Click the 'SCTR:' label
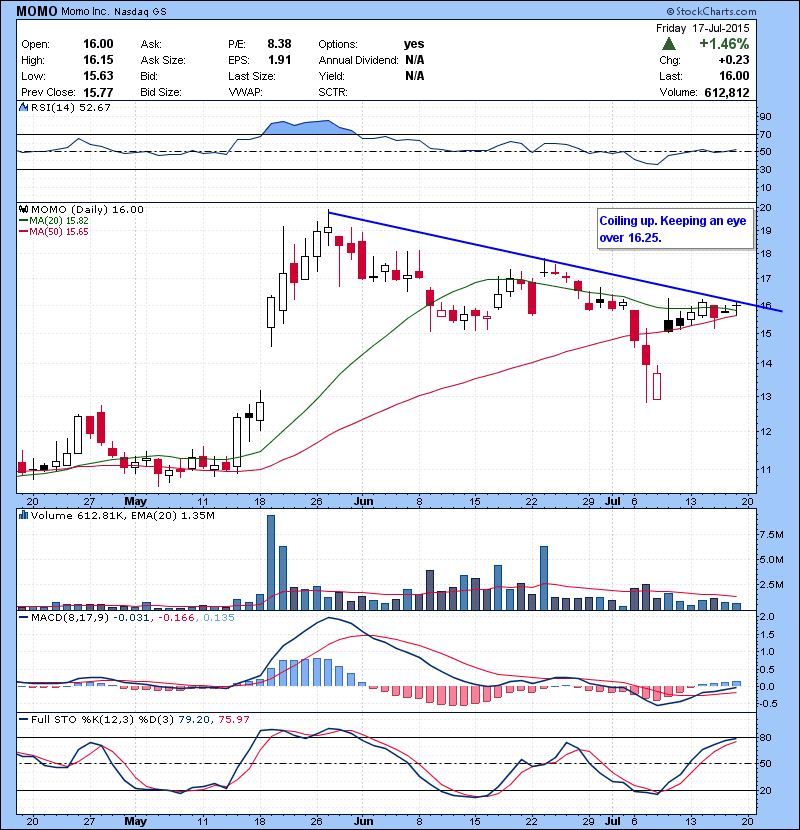The width and height of the screenshot is (800, 830). click(x=333, y=92)
